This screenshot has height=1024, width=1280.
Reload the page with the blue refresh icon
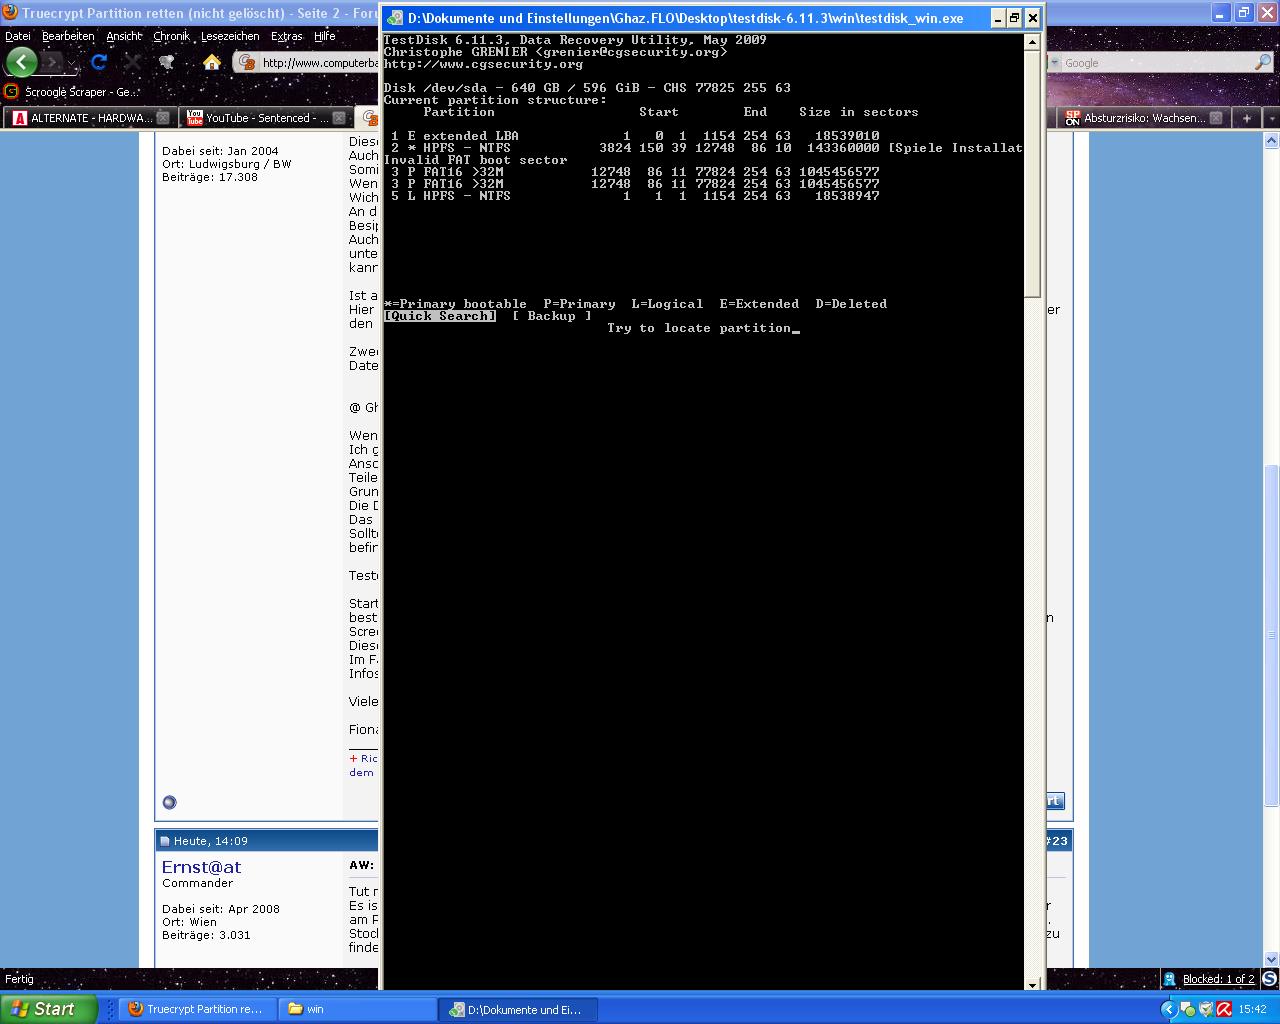[x=99, y=62]
